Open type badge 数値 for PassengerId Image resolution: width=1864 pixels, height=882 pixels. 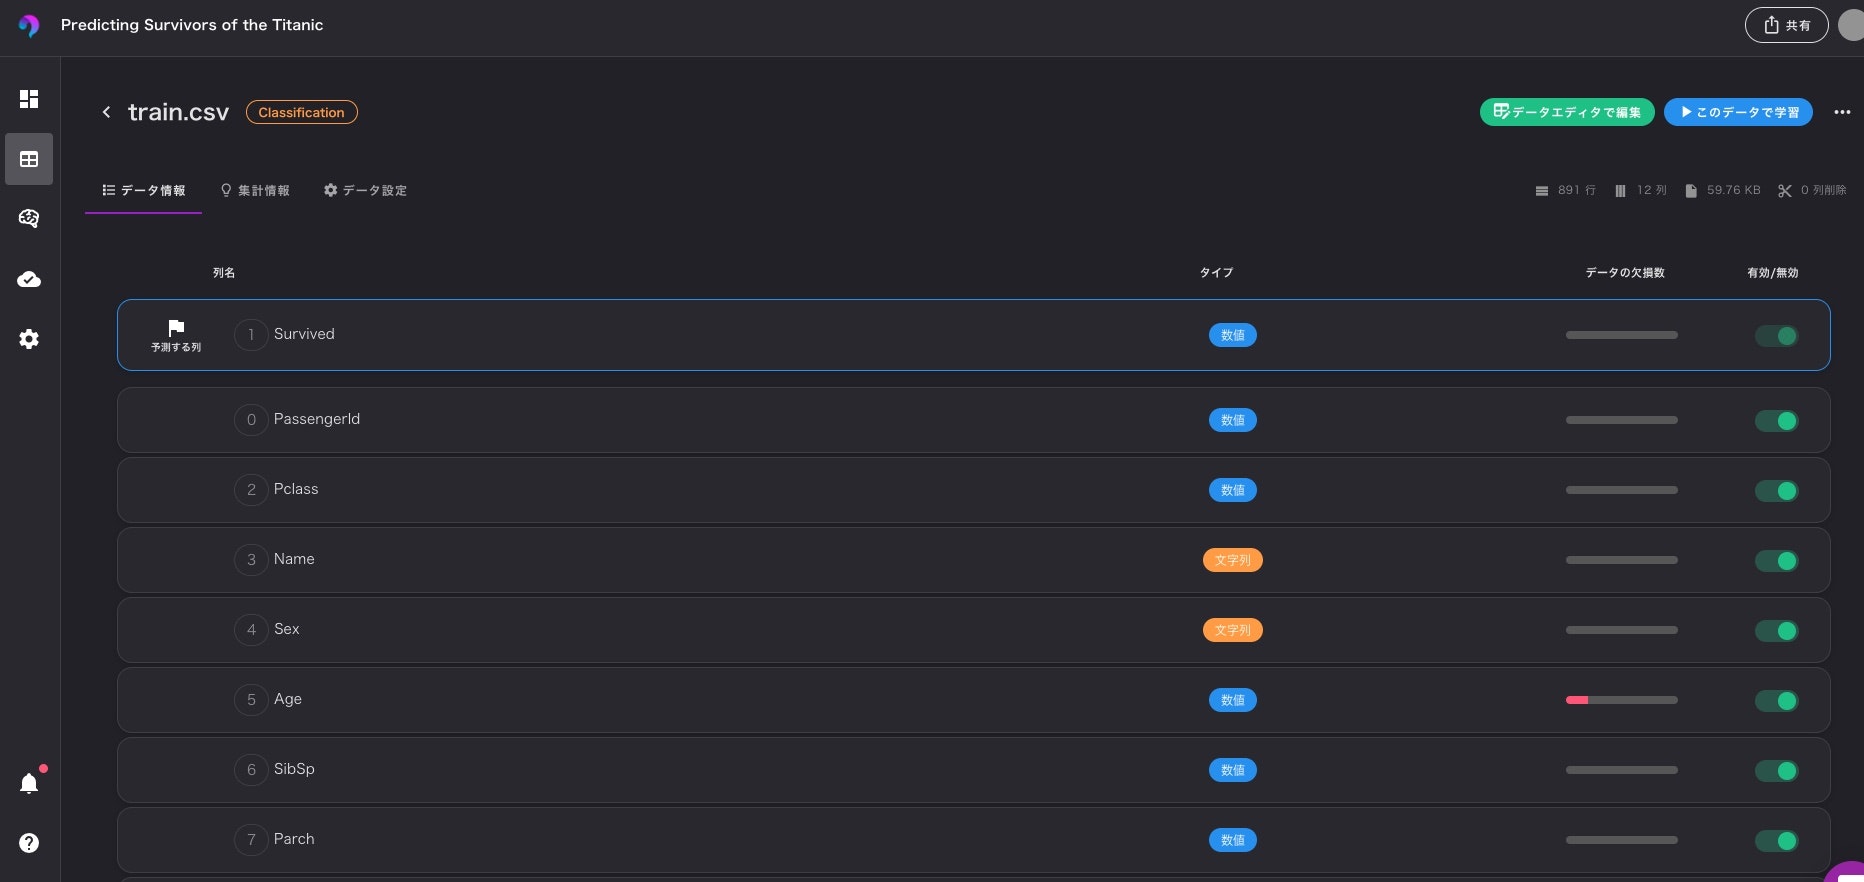coord(1232,420)
